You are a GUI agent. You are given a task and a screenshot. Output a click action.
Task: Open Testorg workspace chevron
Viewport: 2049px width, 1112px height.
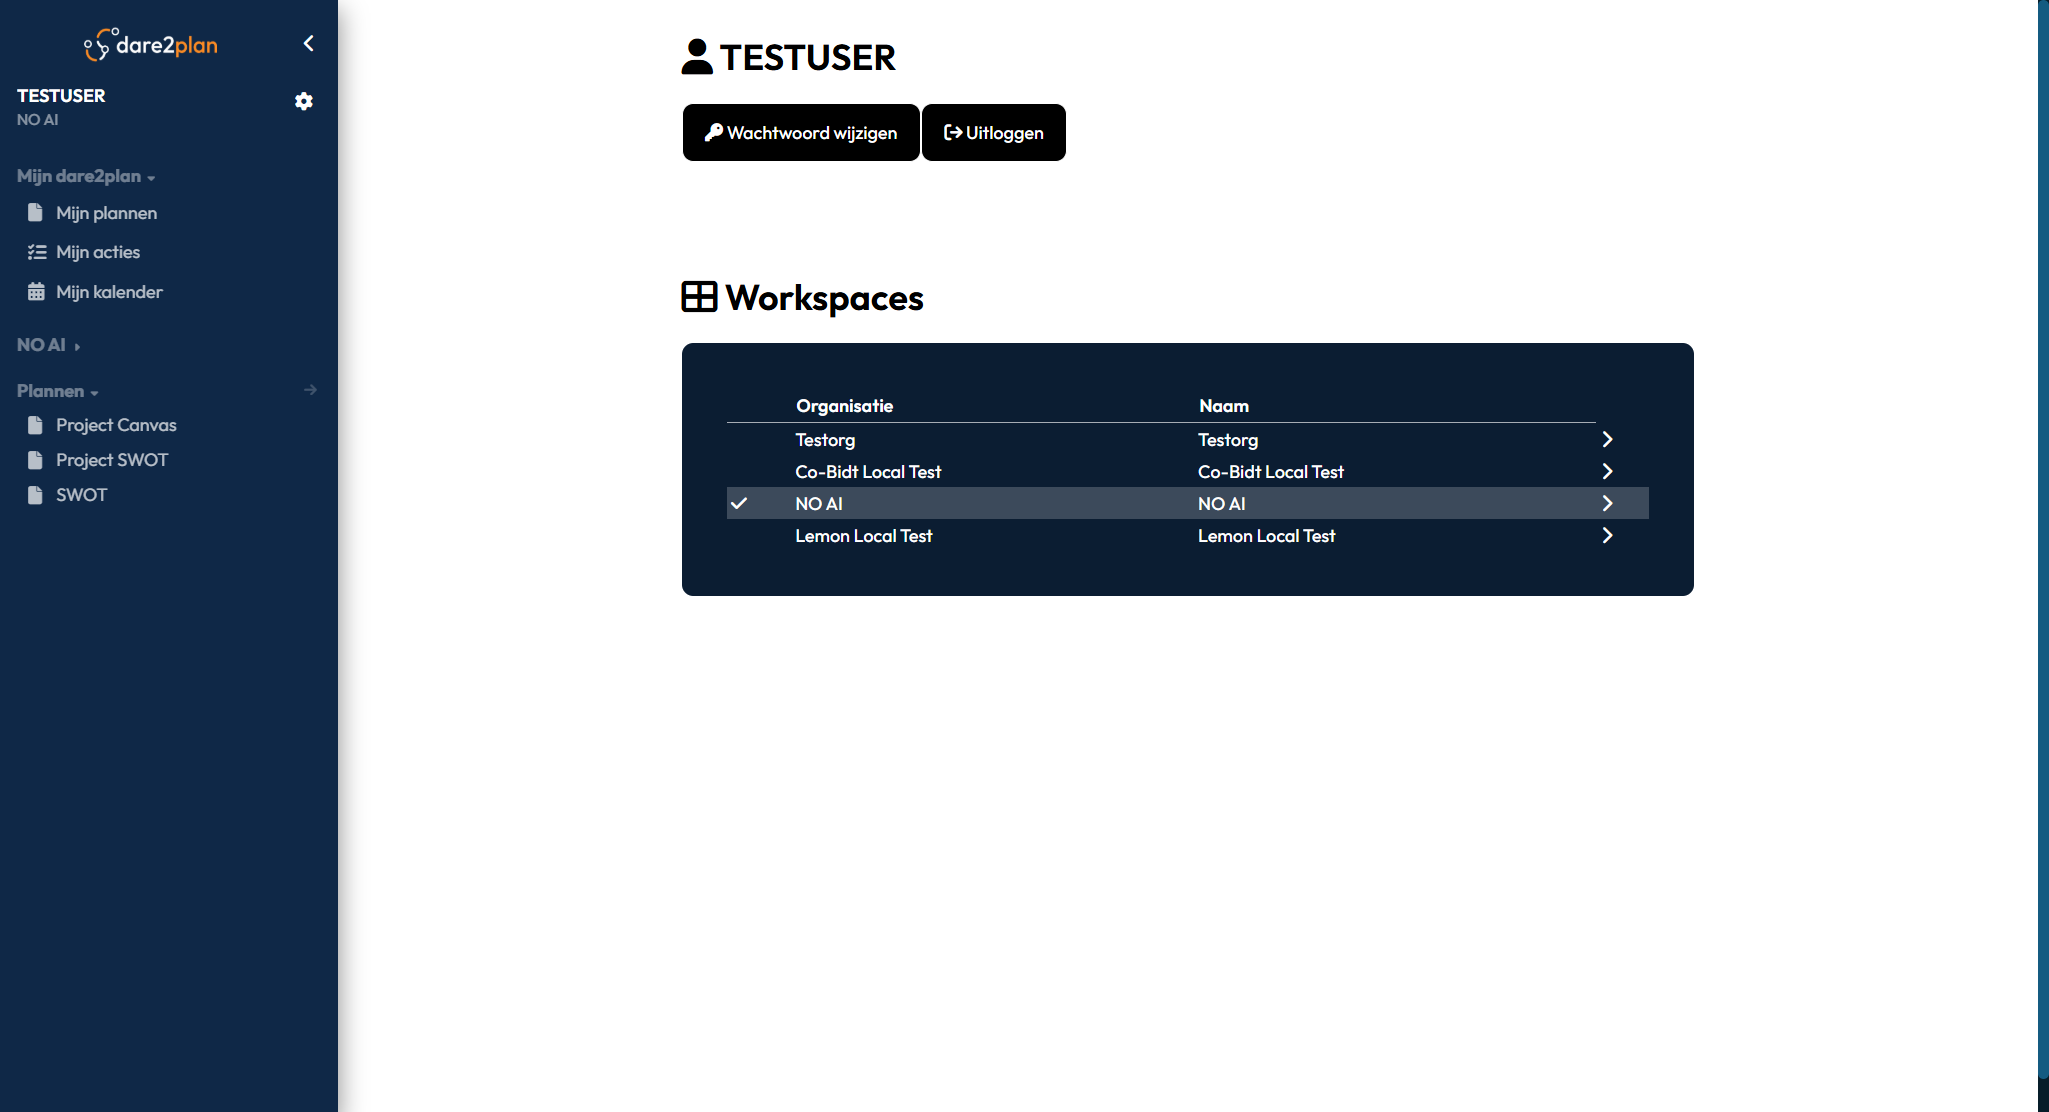point(1607,439)
